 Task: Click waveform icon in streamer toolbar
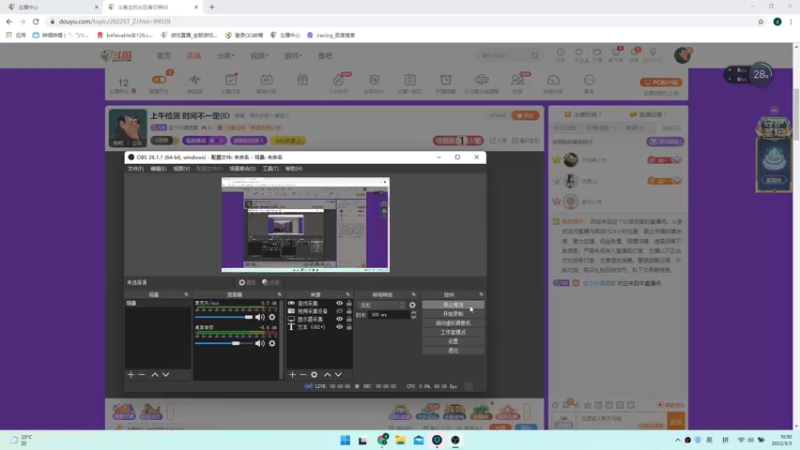(195, 80)
